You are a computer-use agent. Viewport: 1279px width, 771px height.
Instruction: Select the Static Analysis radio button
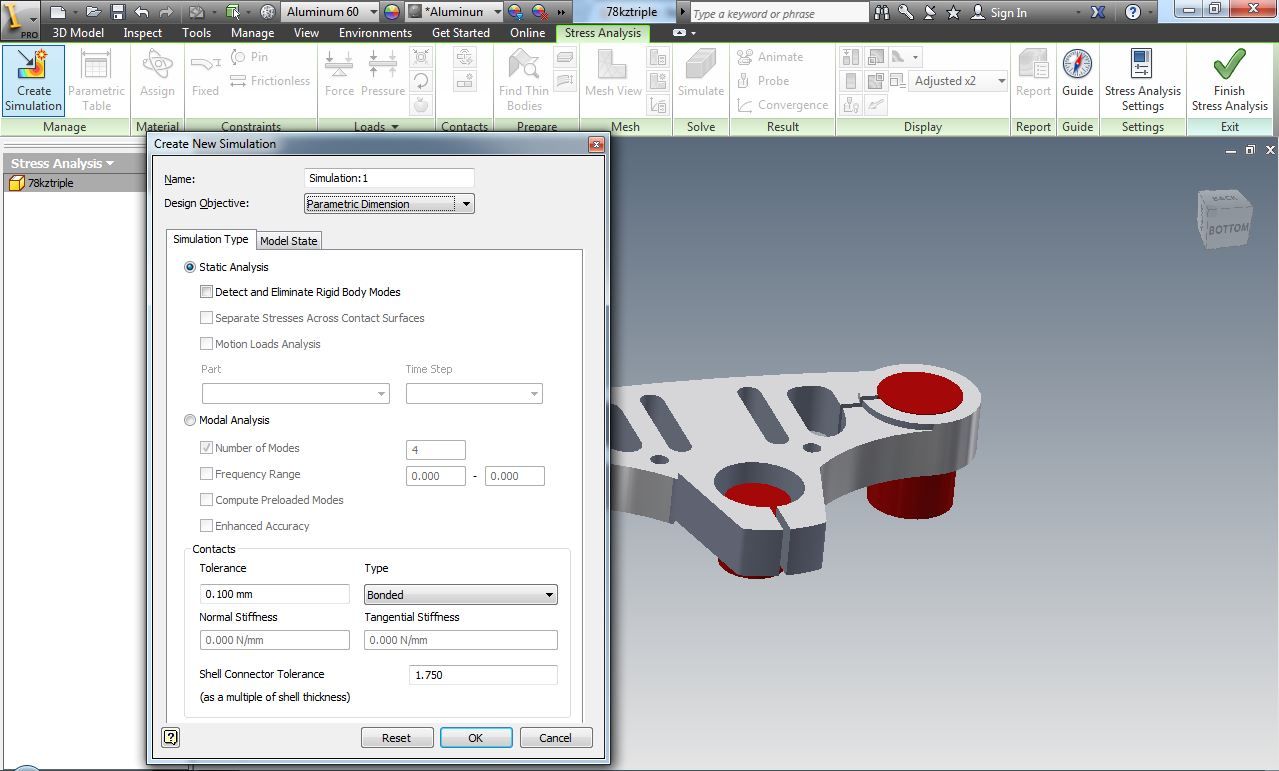pos(190,267)
